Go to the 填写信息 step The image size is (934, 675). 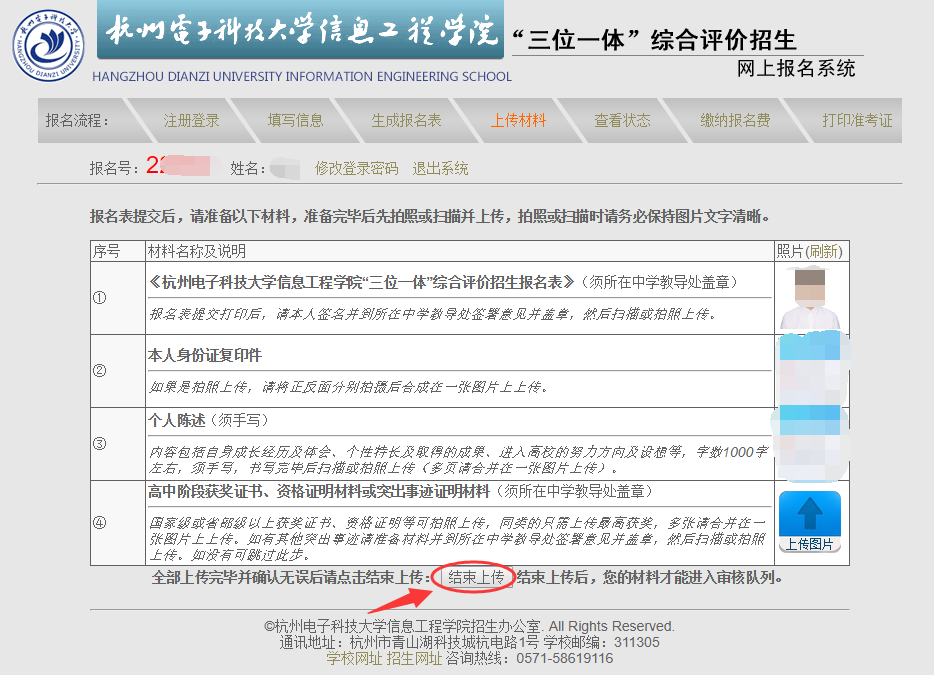[295, 120]
